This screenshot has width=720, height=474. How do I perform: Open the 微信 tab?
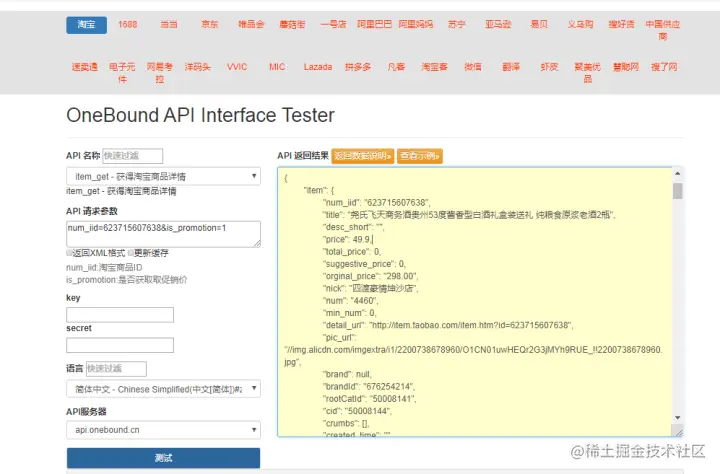coord(472,67)
